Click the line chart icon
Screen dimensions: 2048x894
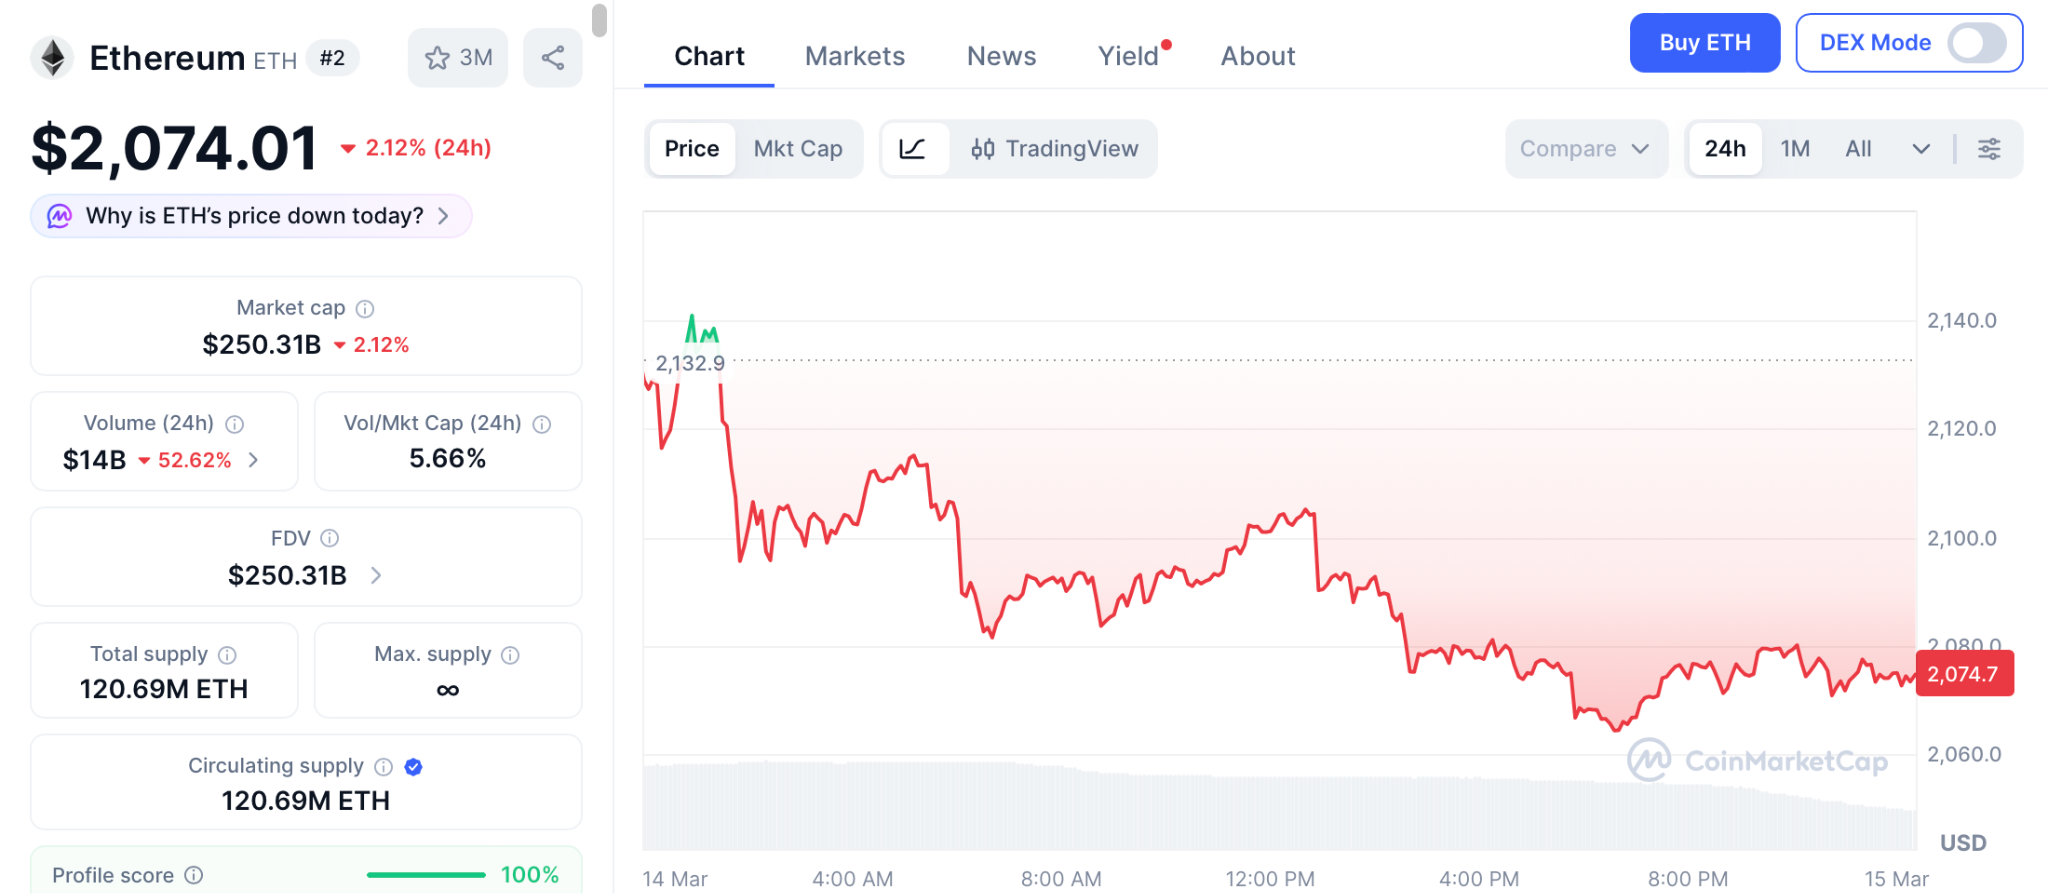(x=913, y=149)
